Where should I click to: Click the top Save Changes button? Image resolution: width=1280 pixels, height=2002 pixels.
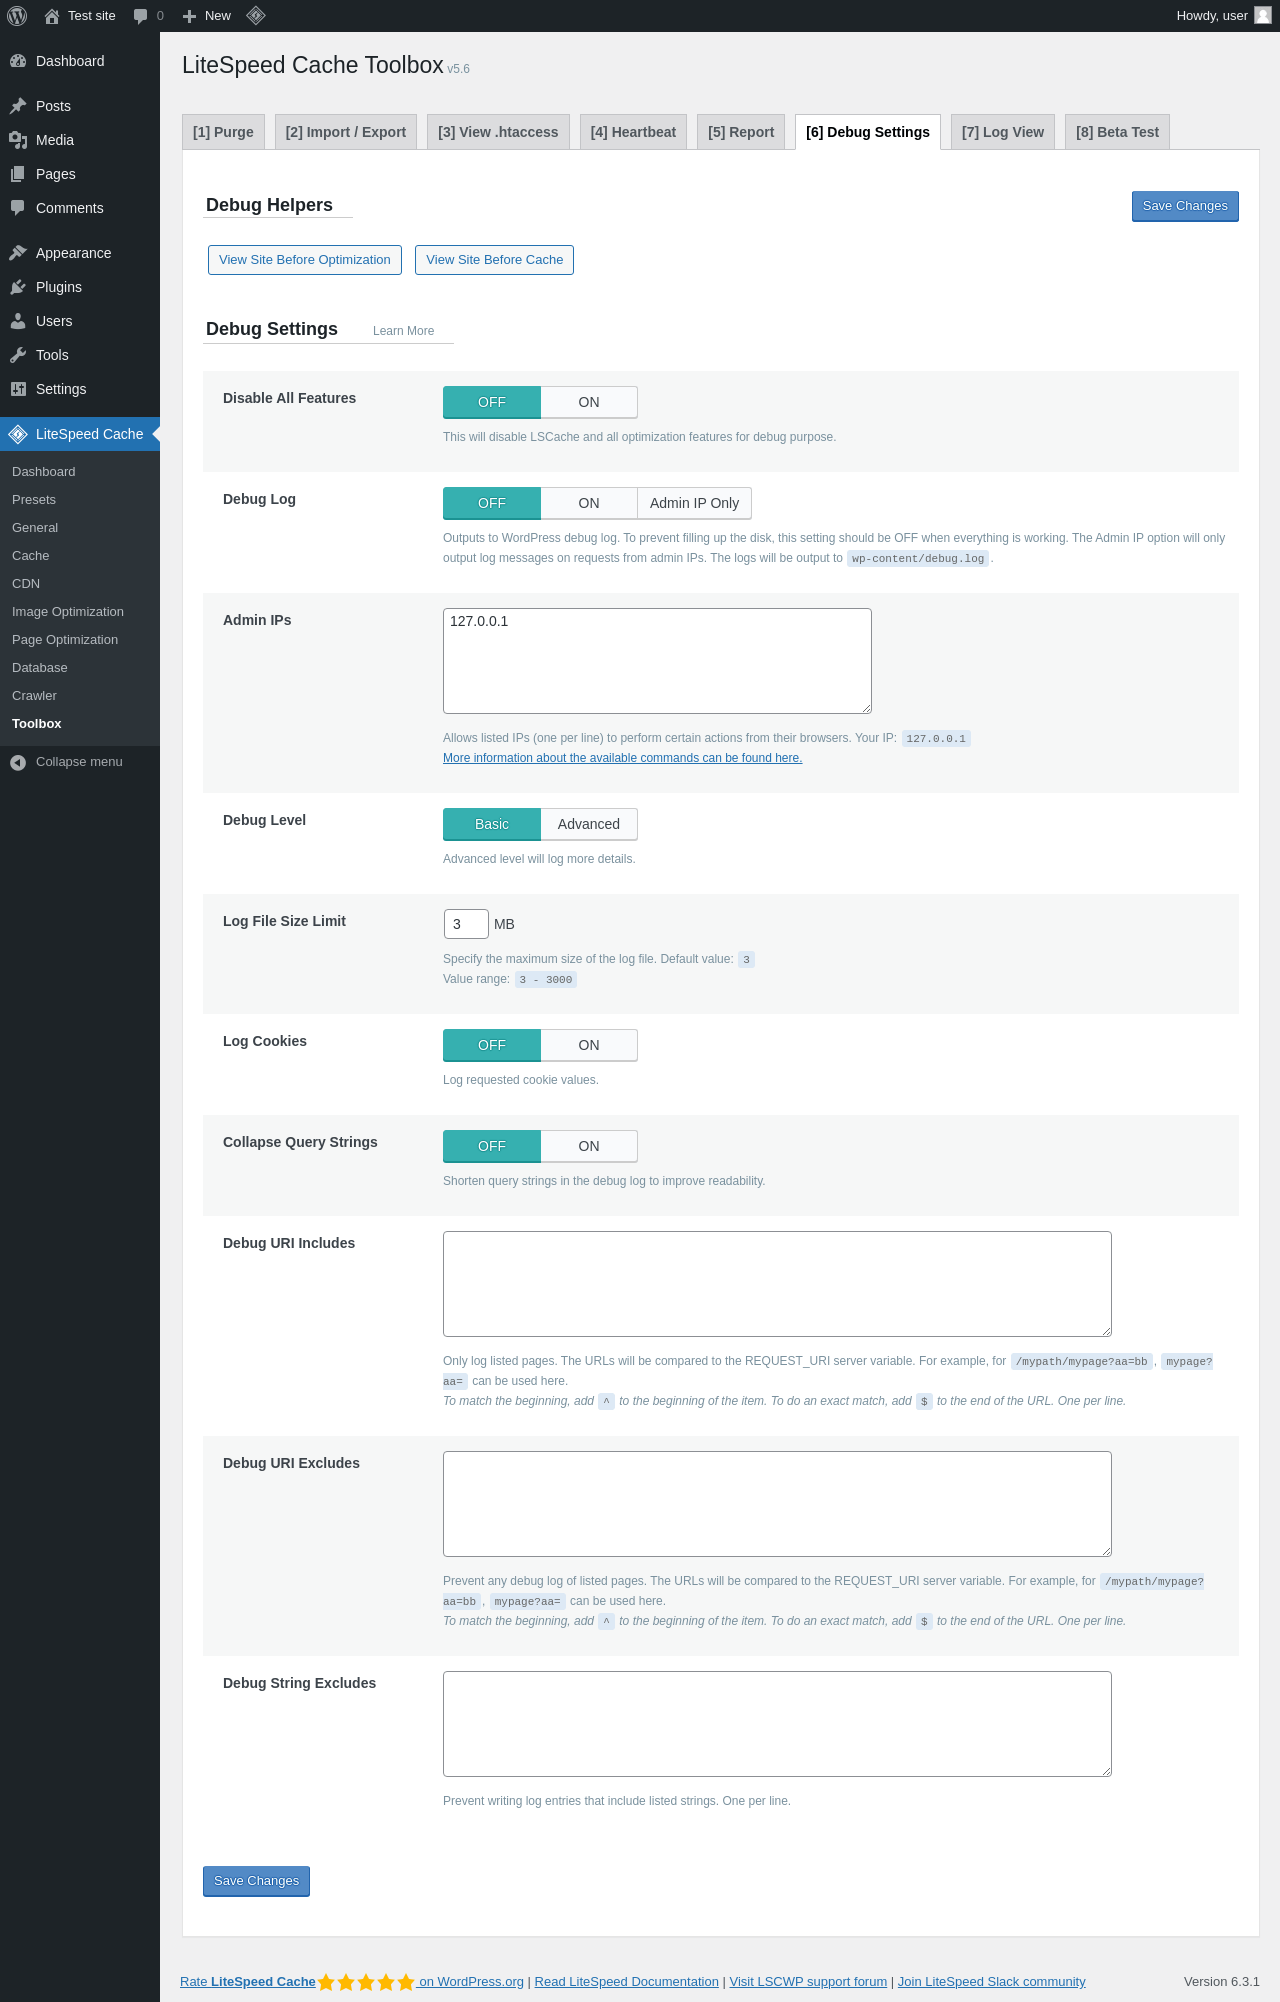pyautogui.click(x=1185, y=206)
